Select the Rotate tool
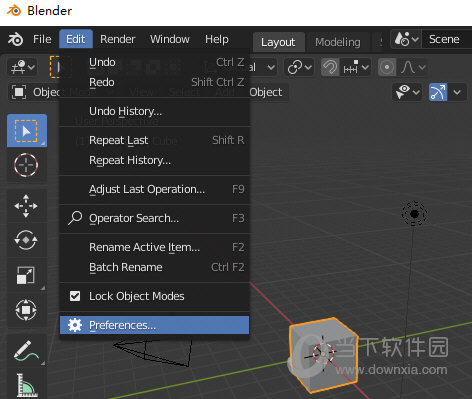The image size is (472, 399). (x=26, y=240)
